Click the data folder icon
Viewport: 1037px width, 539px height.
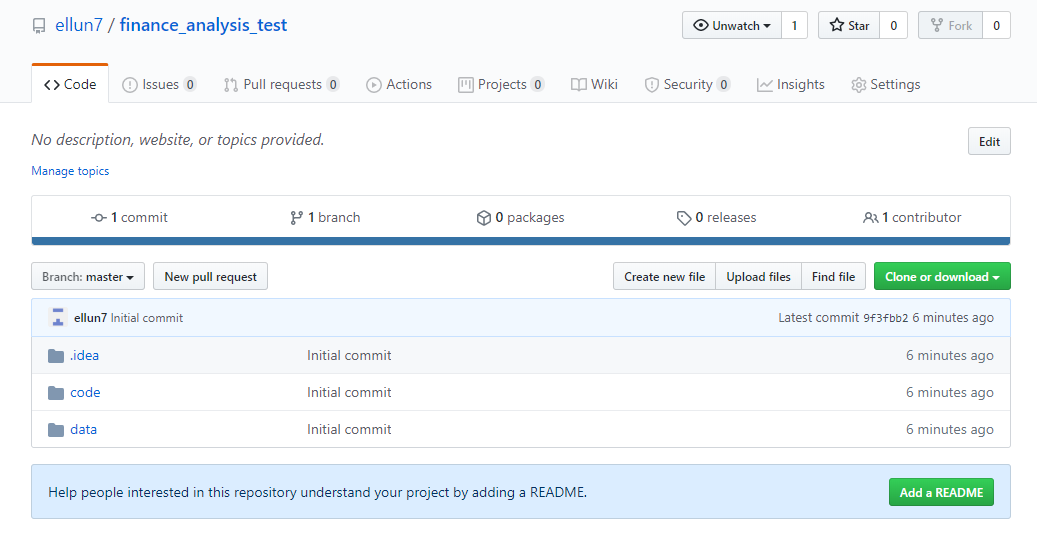tap(56, 430)
